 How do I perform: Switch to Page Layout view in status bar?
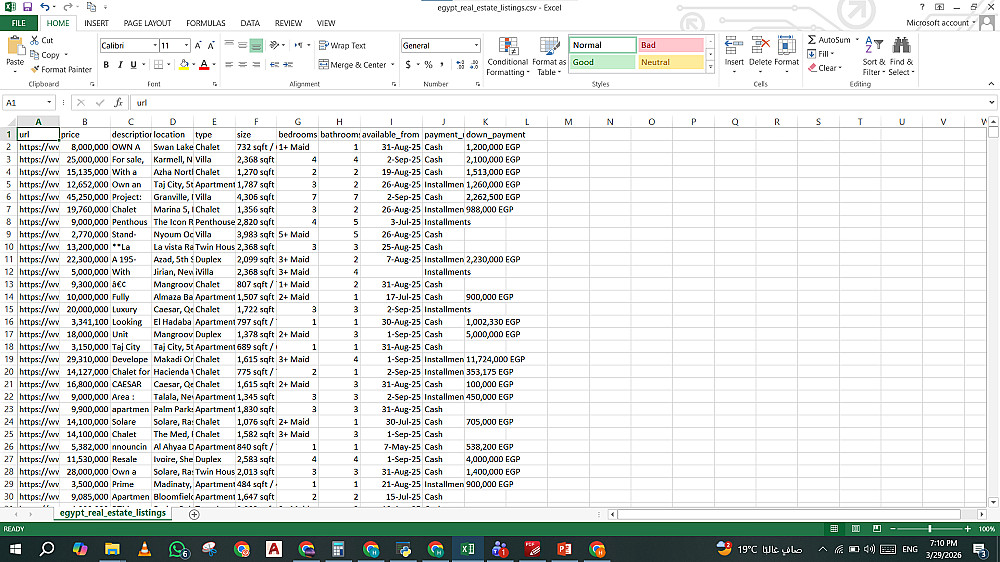coord(855,529)
